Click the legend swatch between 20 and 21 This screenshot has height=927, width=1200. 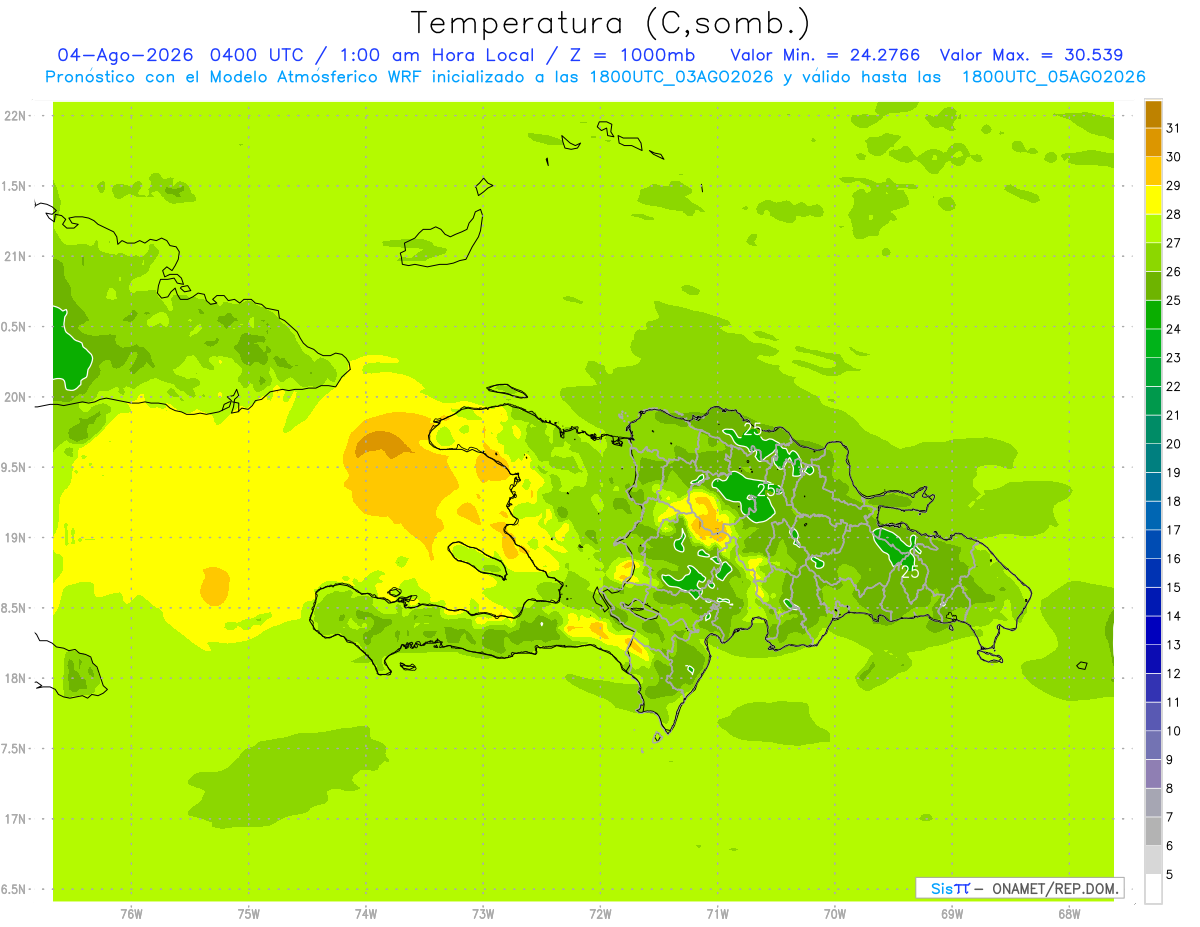pos(1153,429)
